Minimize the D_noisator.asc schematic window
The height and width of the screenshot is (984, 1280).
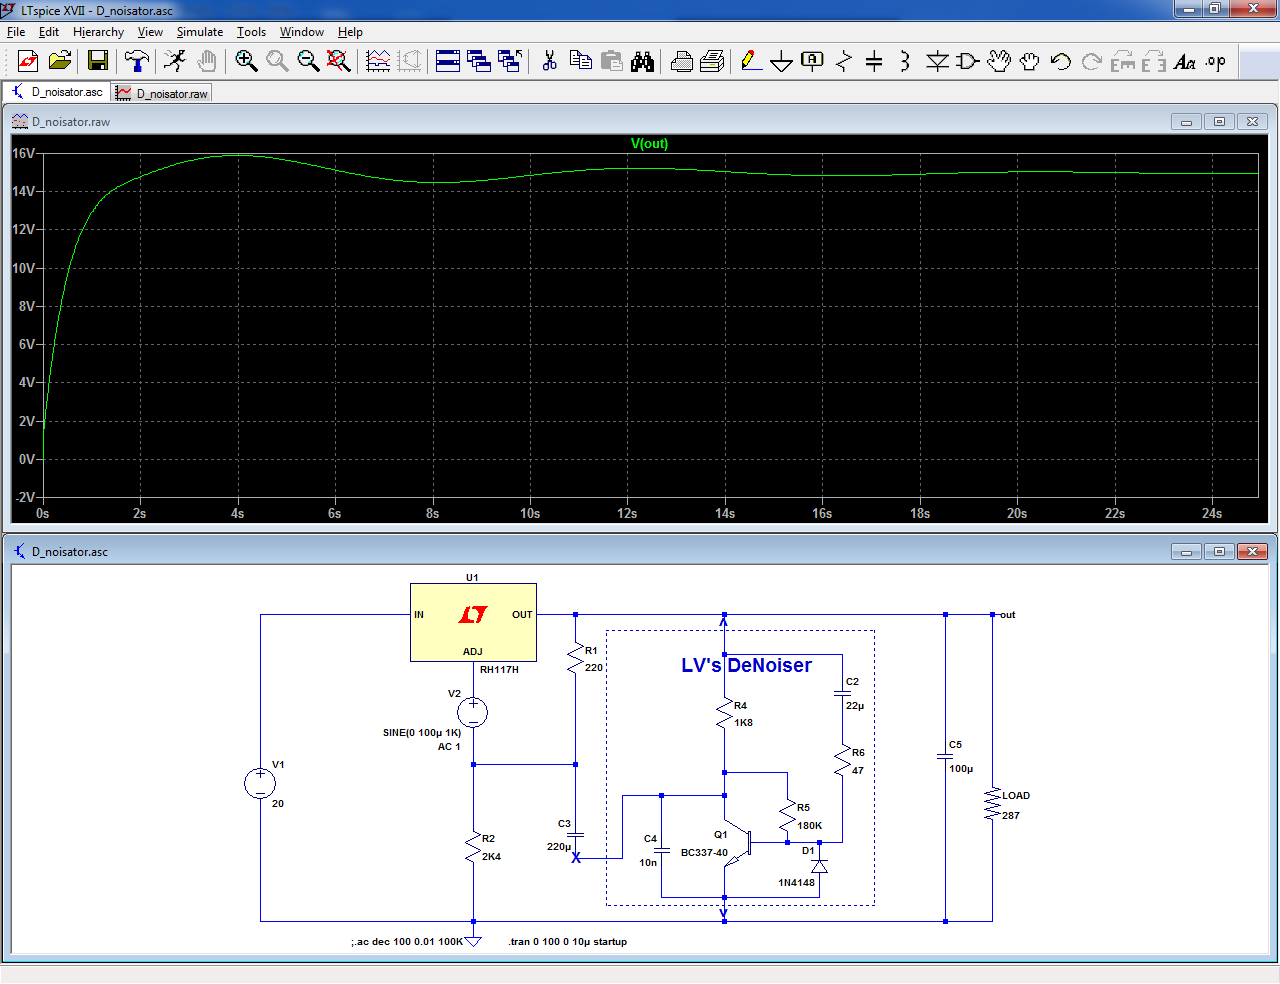1186,552
